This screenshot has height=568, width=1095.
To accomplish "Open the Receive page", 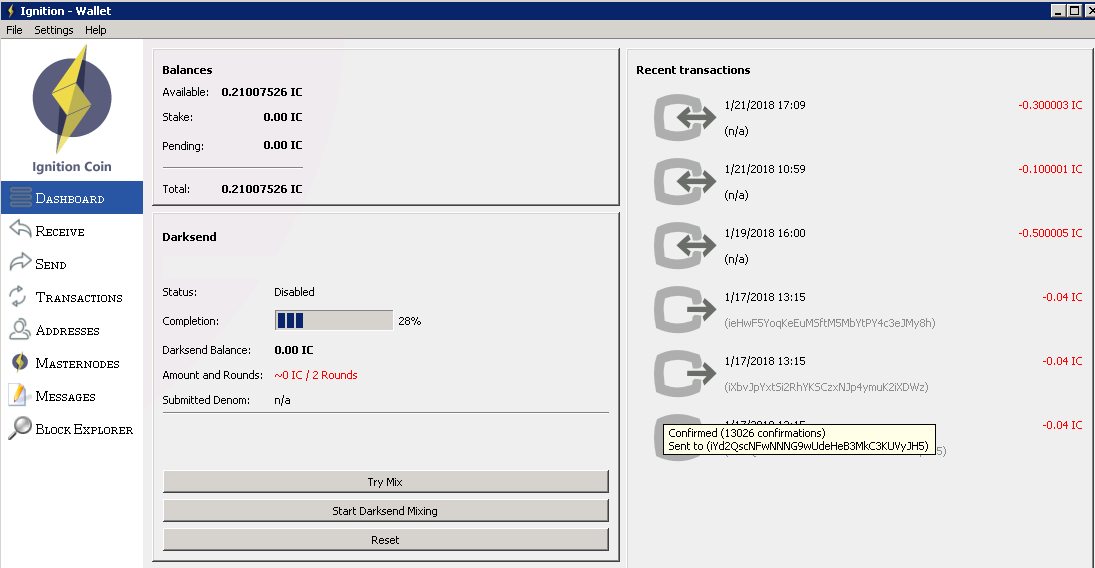I will tap(72, 231).
